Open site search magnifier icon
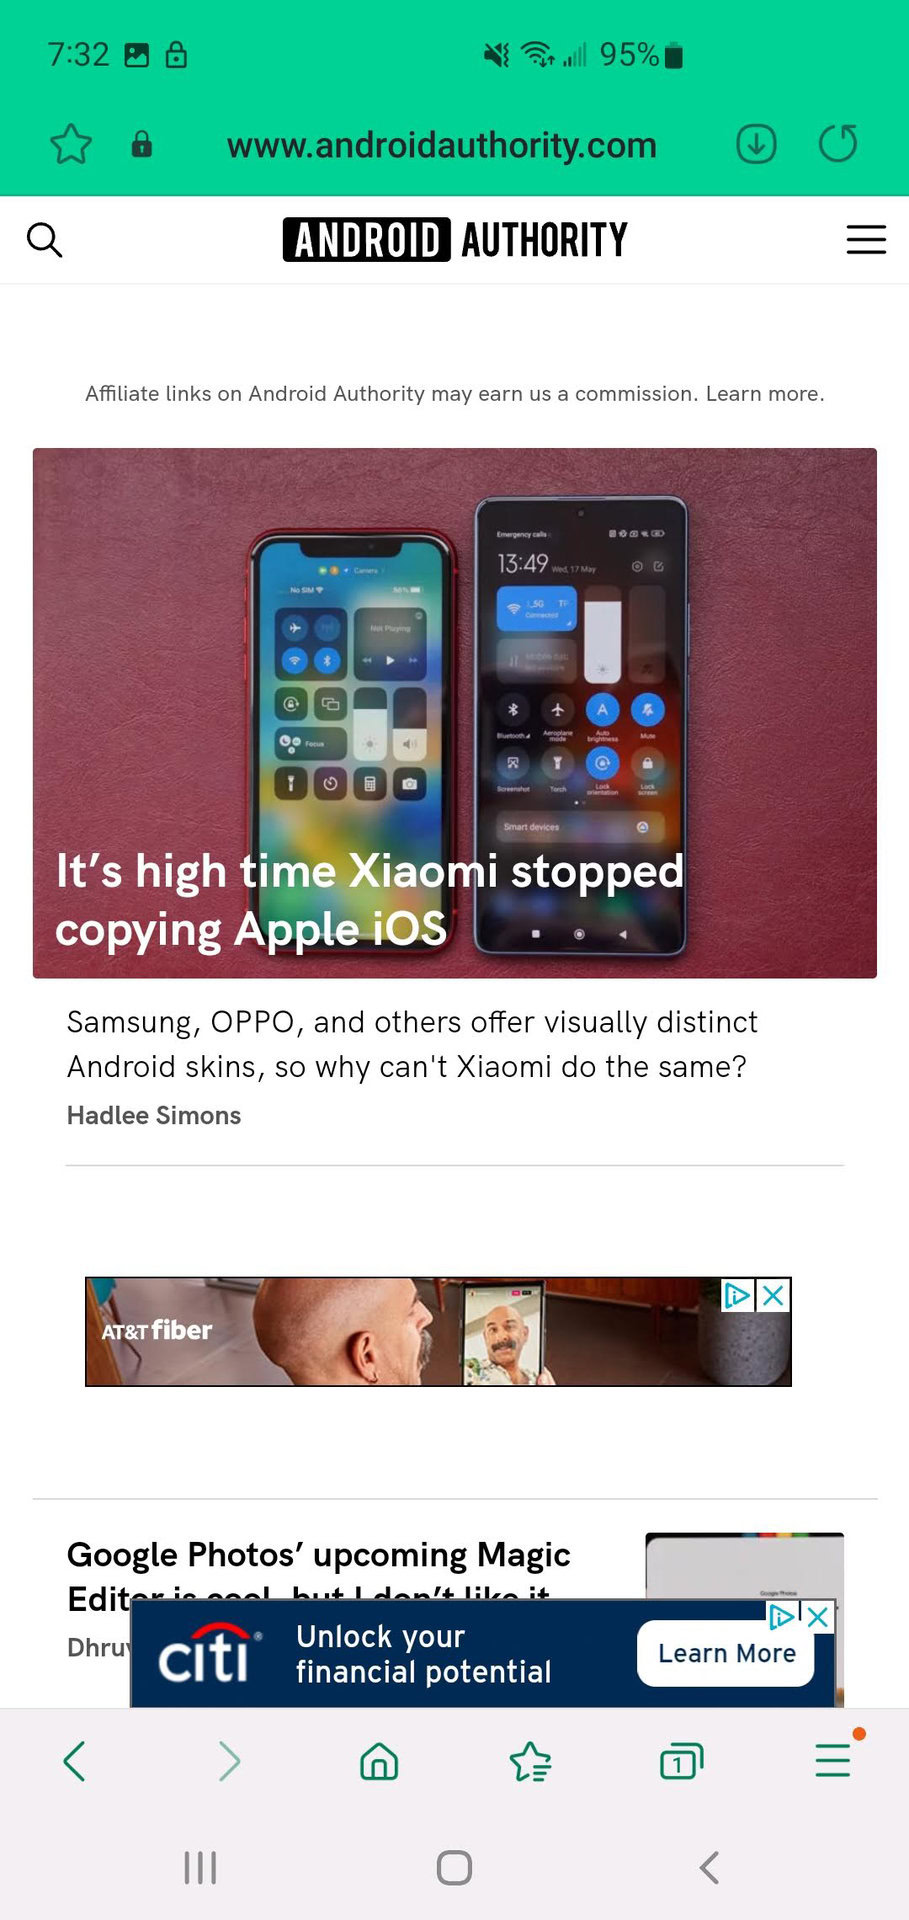Screen dimensions: 909x1920 (44, 240)
